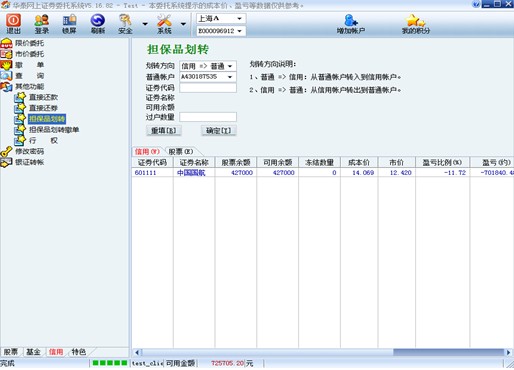Switch to bottom 信用 tab
Screen dimensions: 514x370
56,352
